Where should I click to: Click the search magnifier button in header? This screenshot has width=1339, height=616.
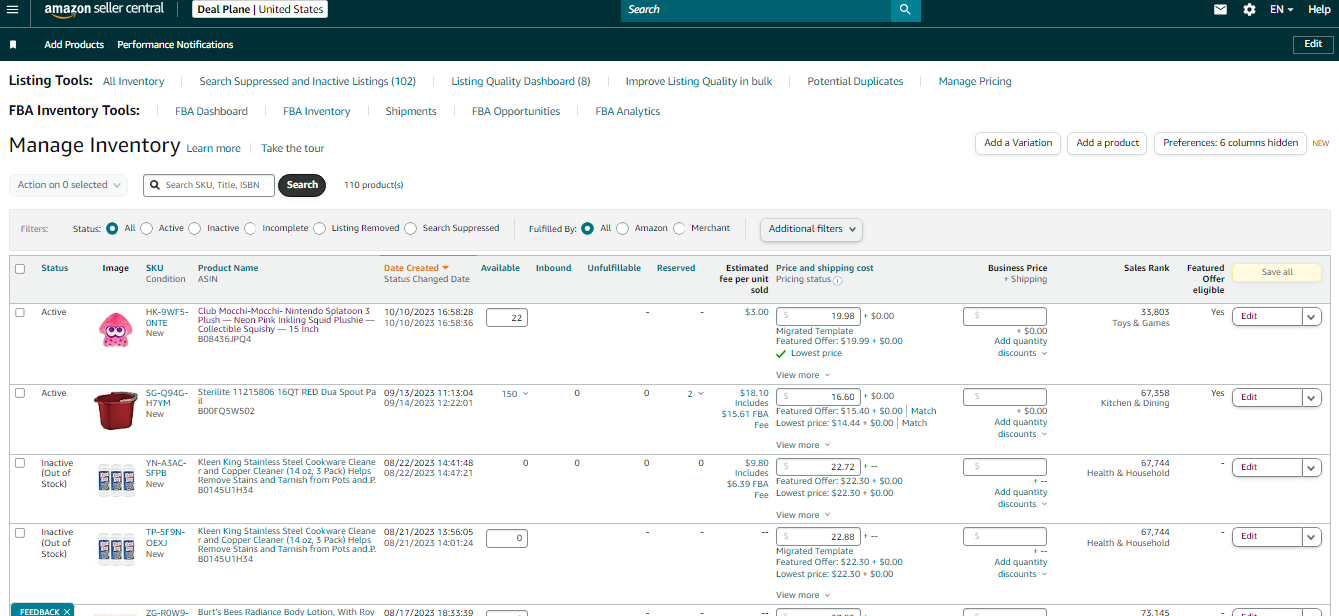(x=905, y=9)
